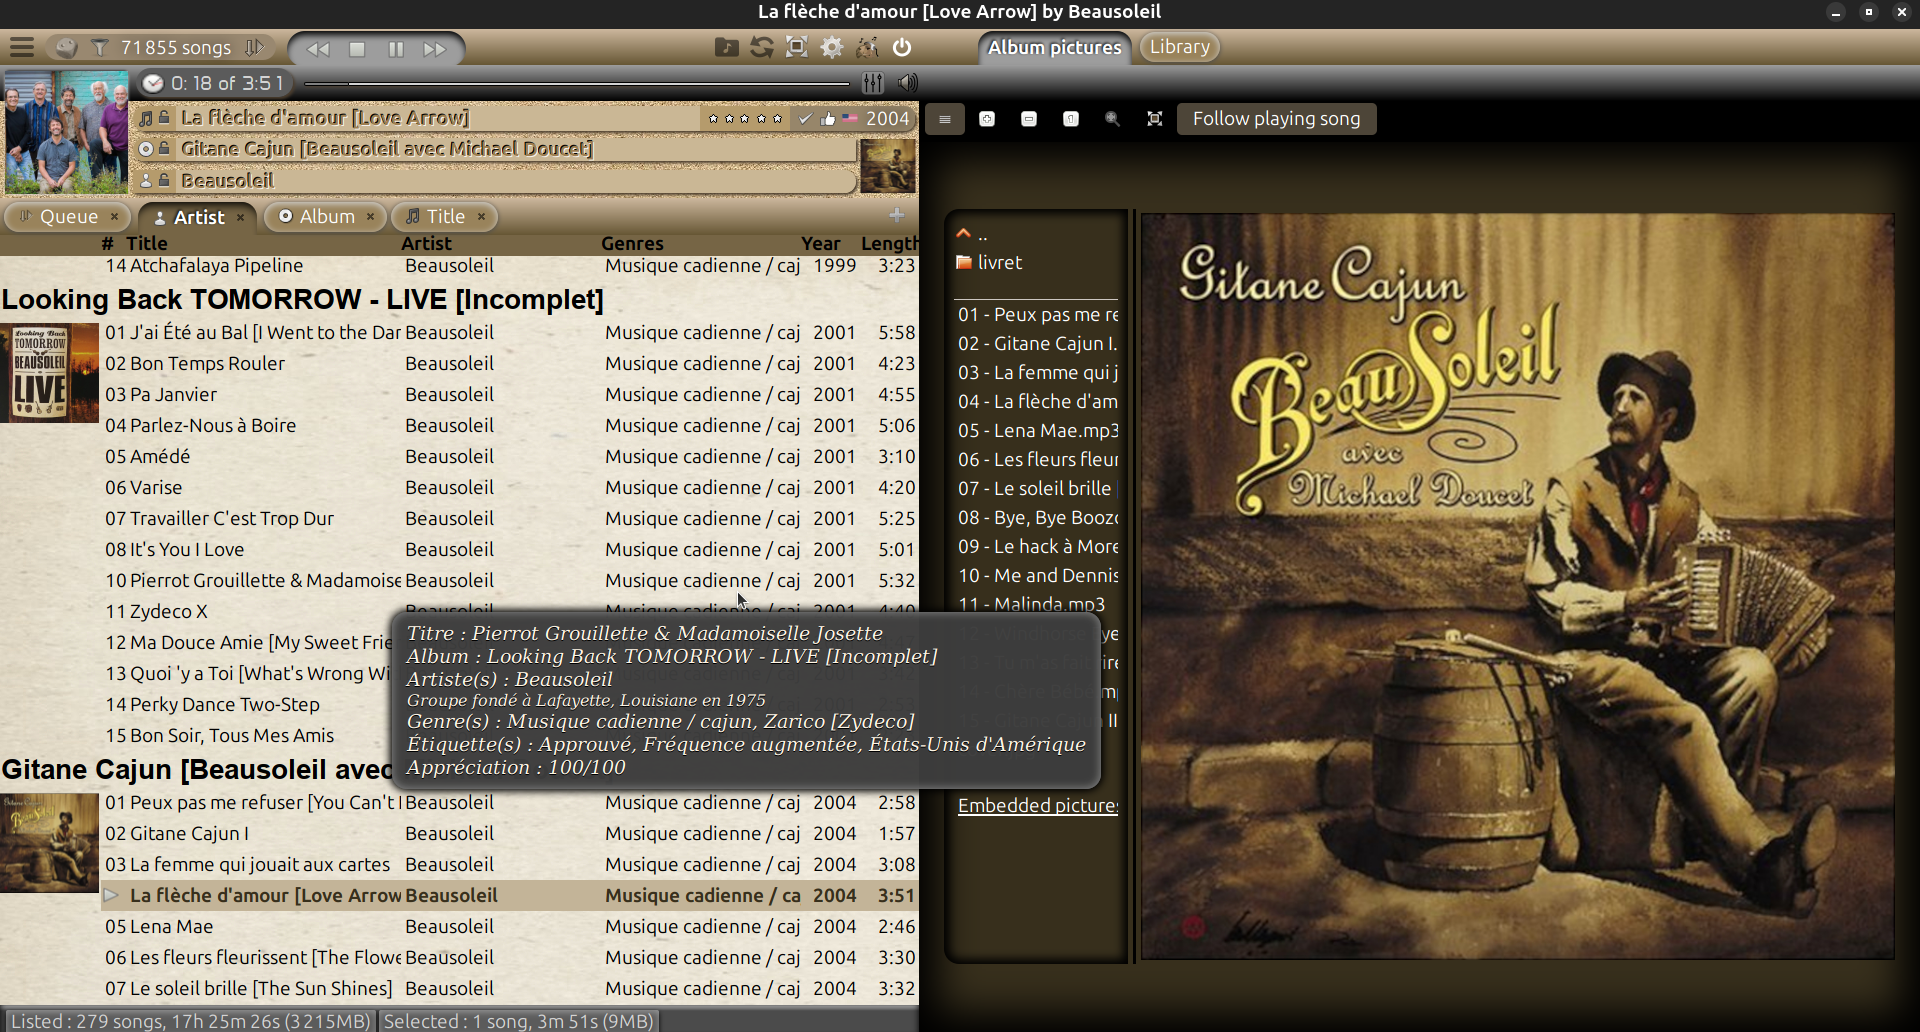Open the main hamburger menu
This screenshot has height=1032, width=1920.
(x=22, y=47)
